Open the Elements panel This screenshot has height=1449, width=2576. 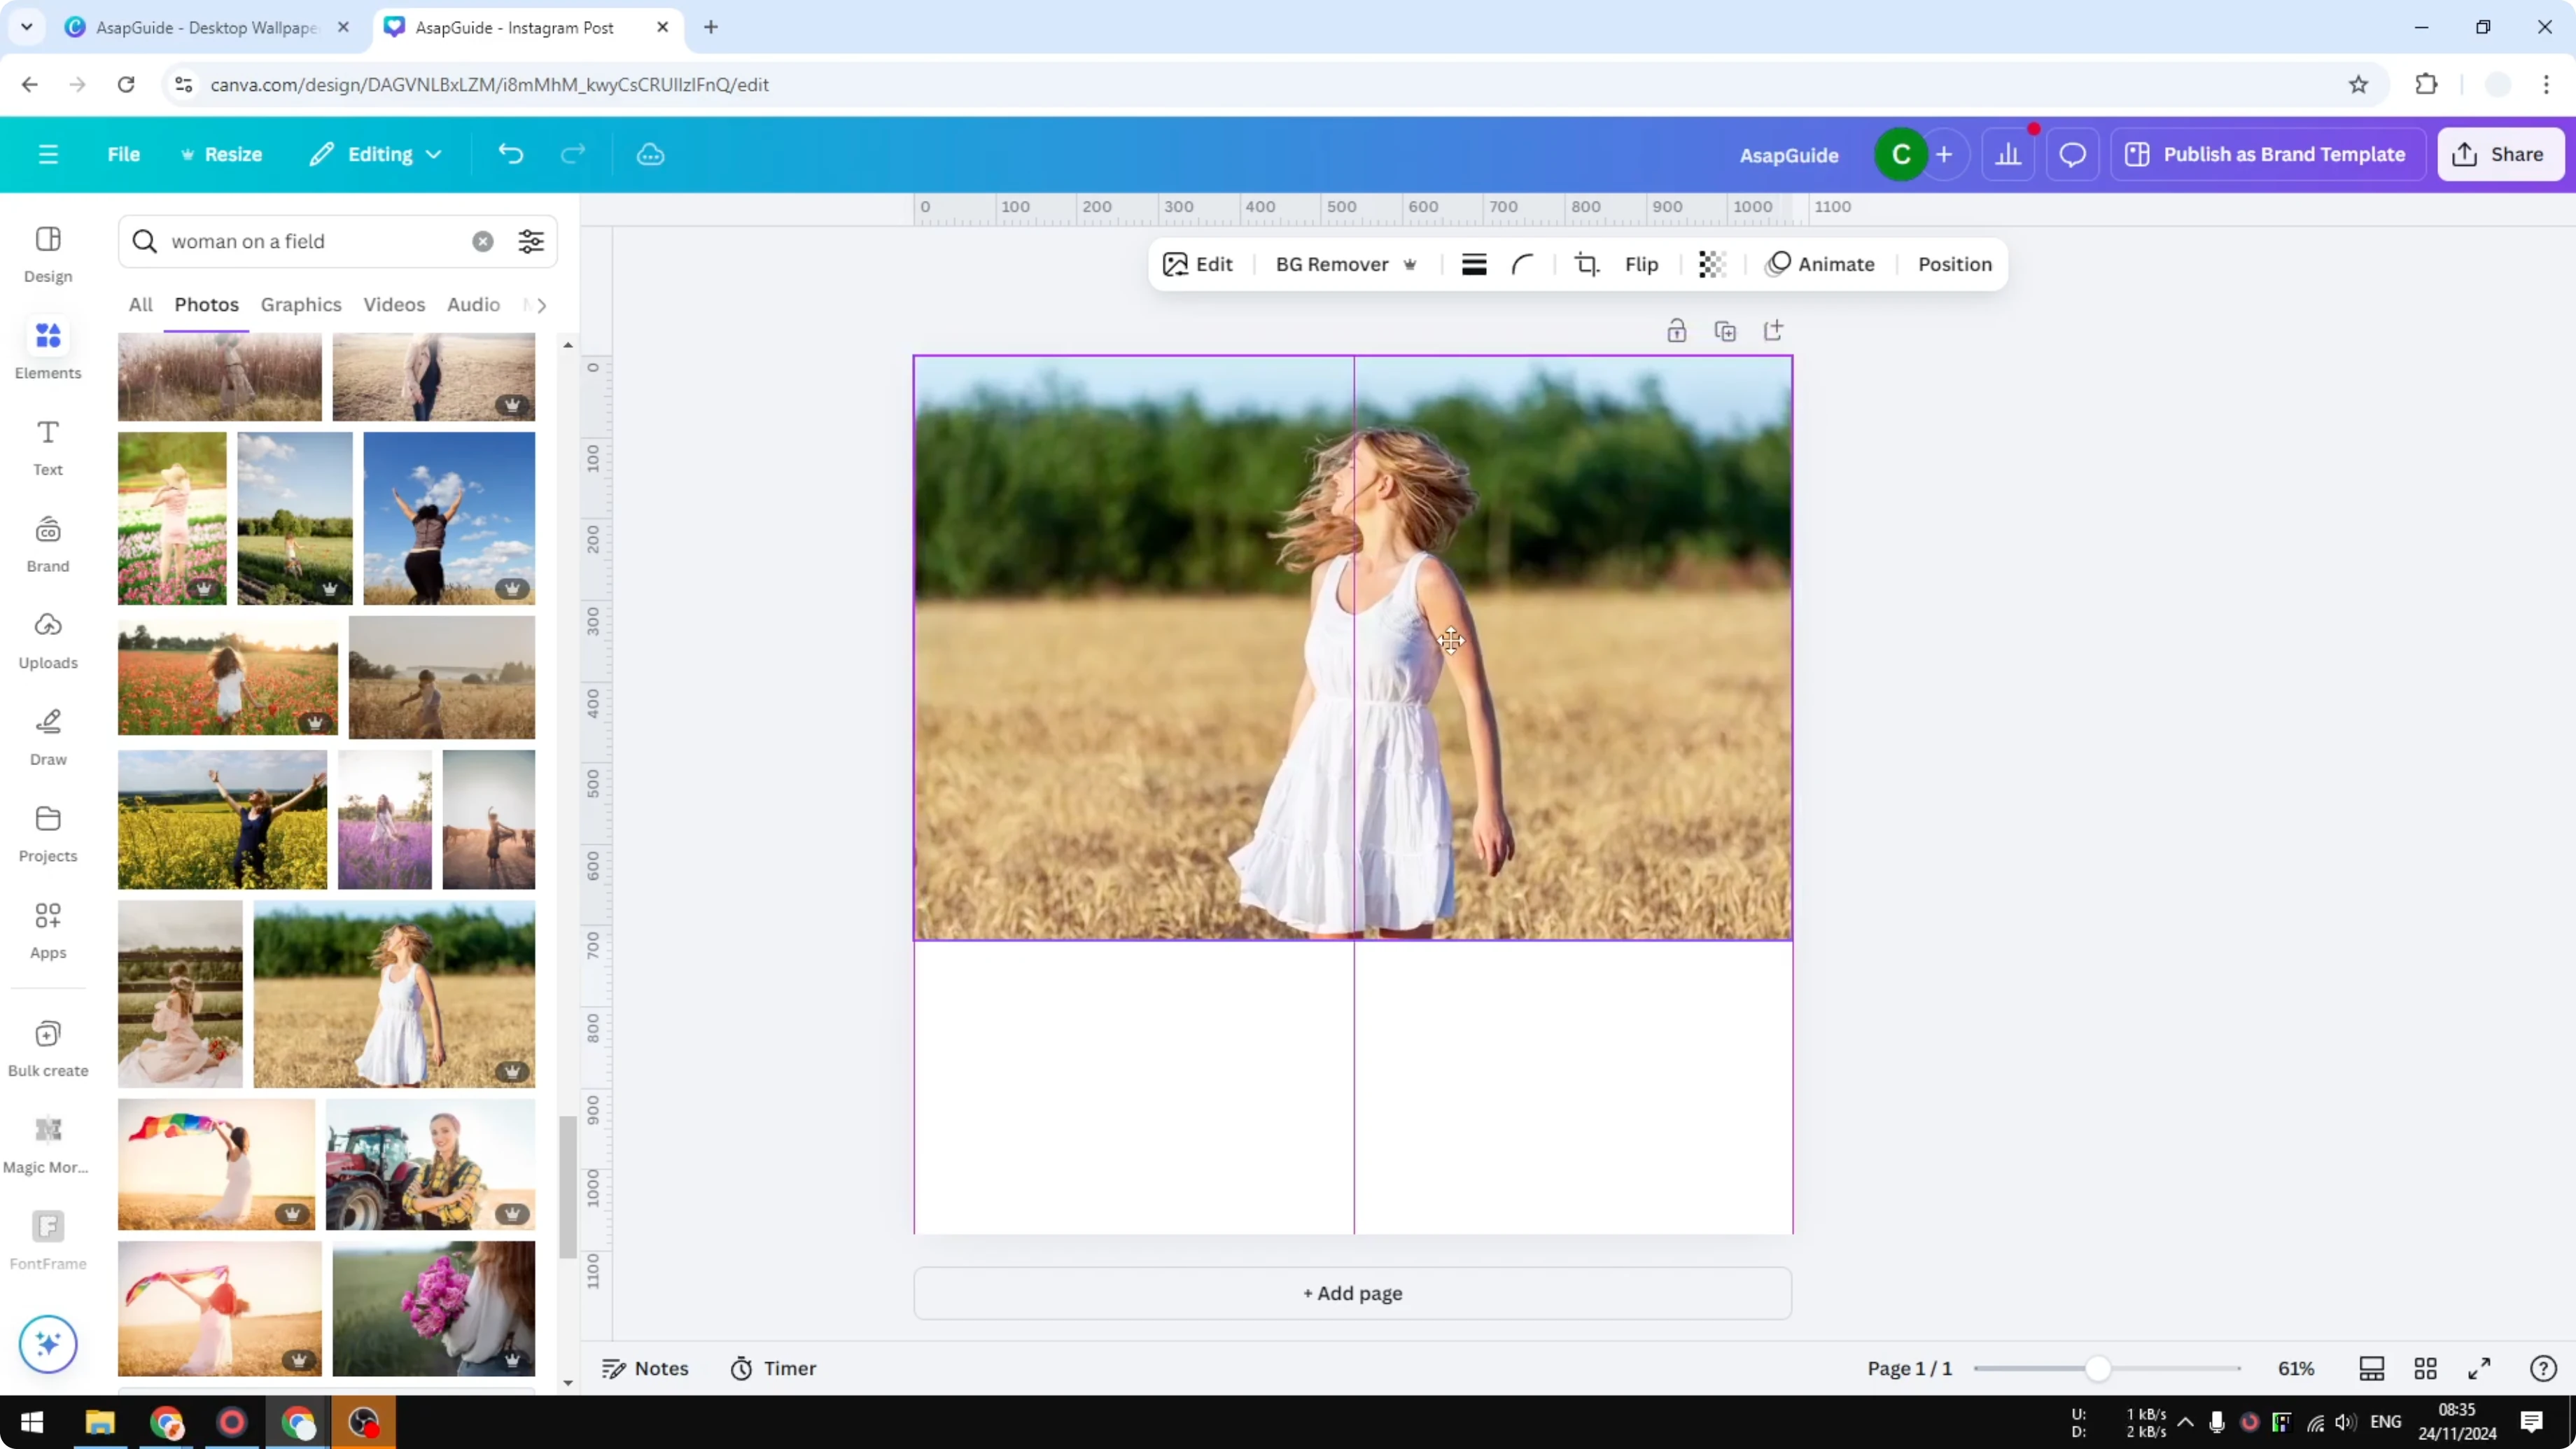pyautogui.click(x=47, y=350)
